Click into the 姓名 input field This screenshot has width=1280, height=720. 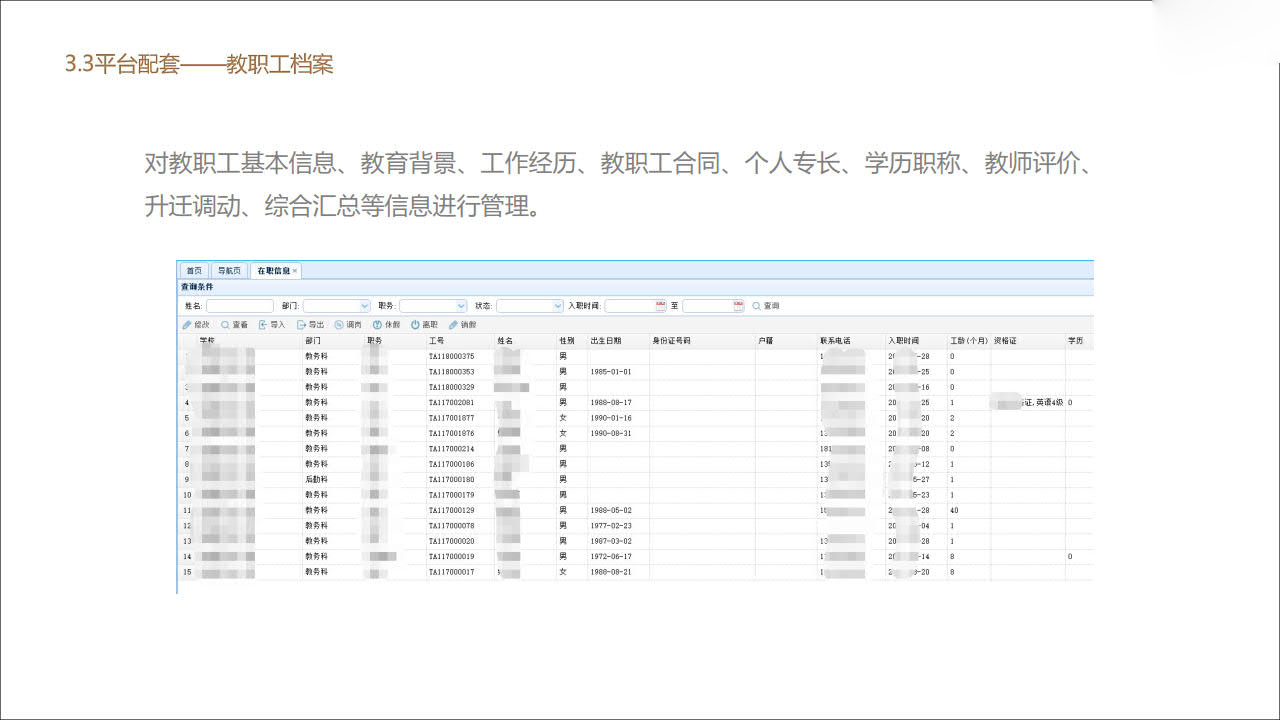(240, 306)
